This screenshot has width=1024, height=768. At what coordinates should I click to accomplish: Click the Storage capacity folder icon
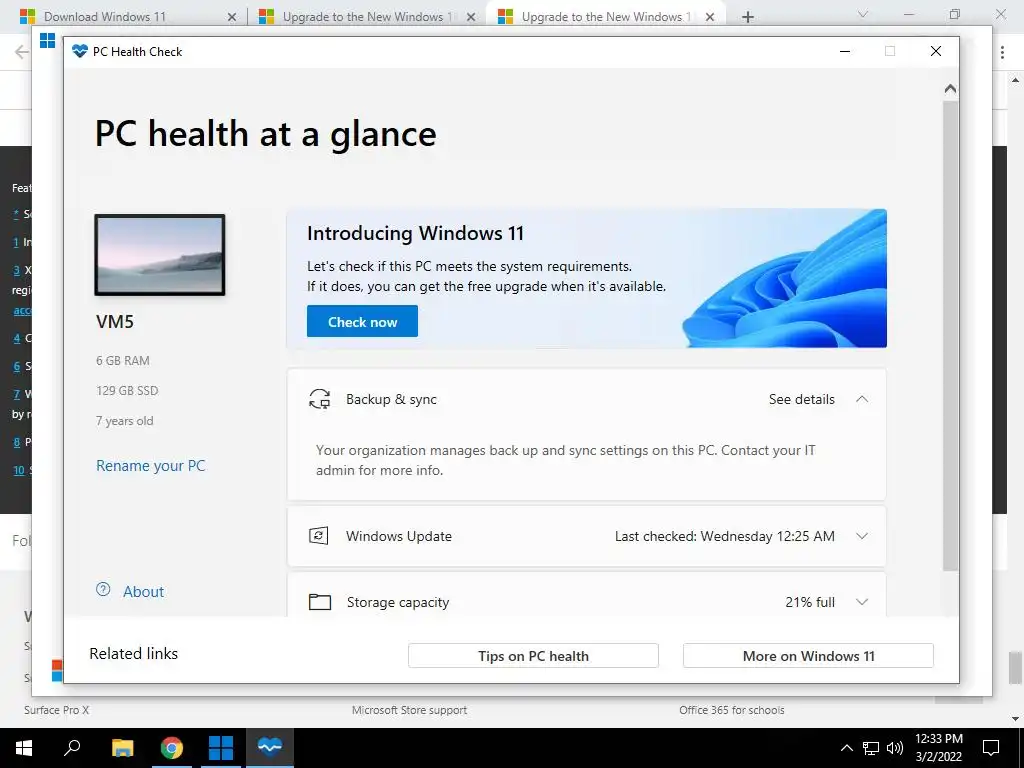[319, 602]
